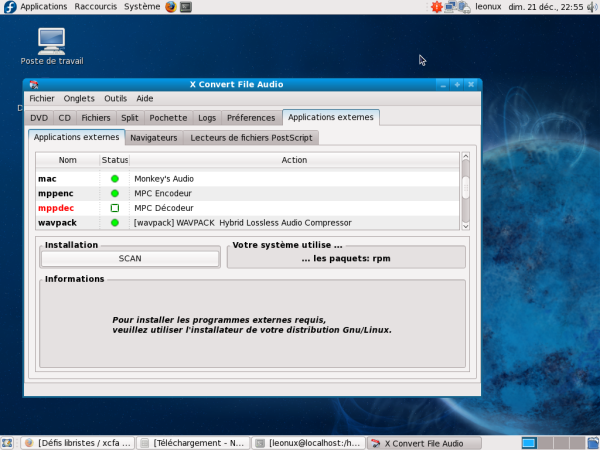The width and height of the screenshot is (600, 450).
Task: Click X Convert File Audio taskbar button
Action: (x=424, y=443)
